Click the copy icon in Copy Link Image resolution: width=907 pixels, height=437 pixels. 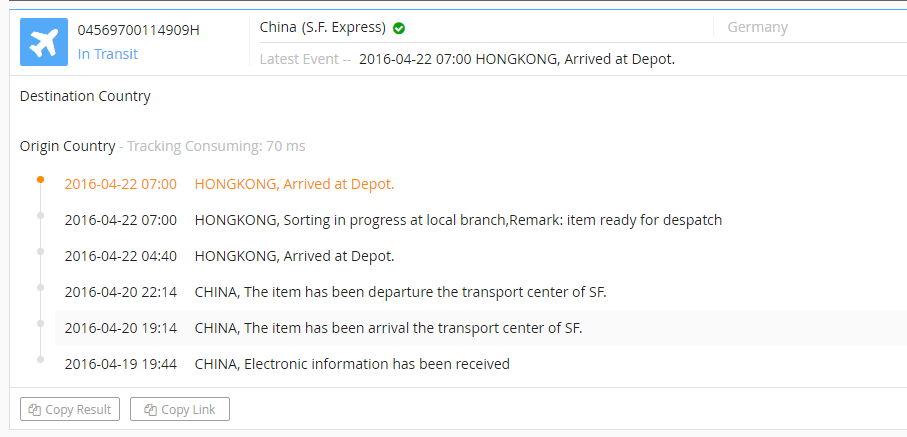(x=151, y=410)
